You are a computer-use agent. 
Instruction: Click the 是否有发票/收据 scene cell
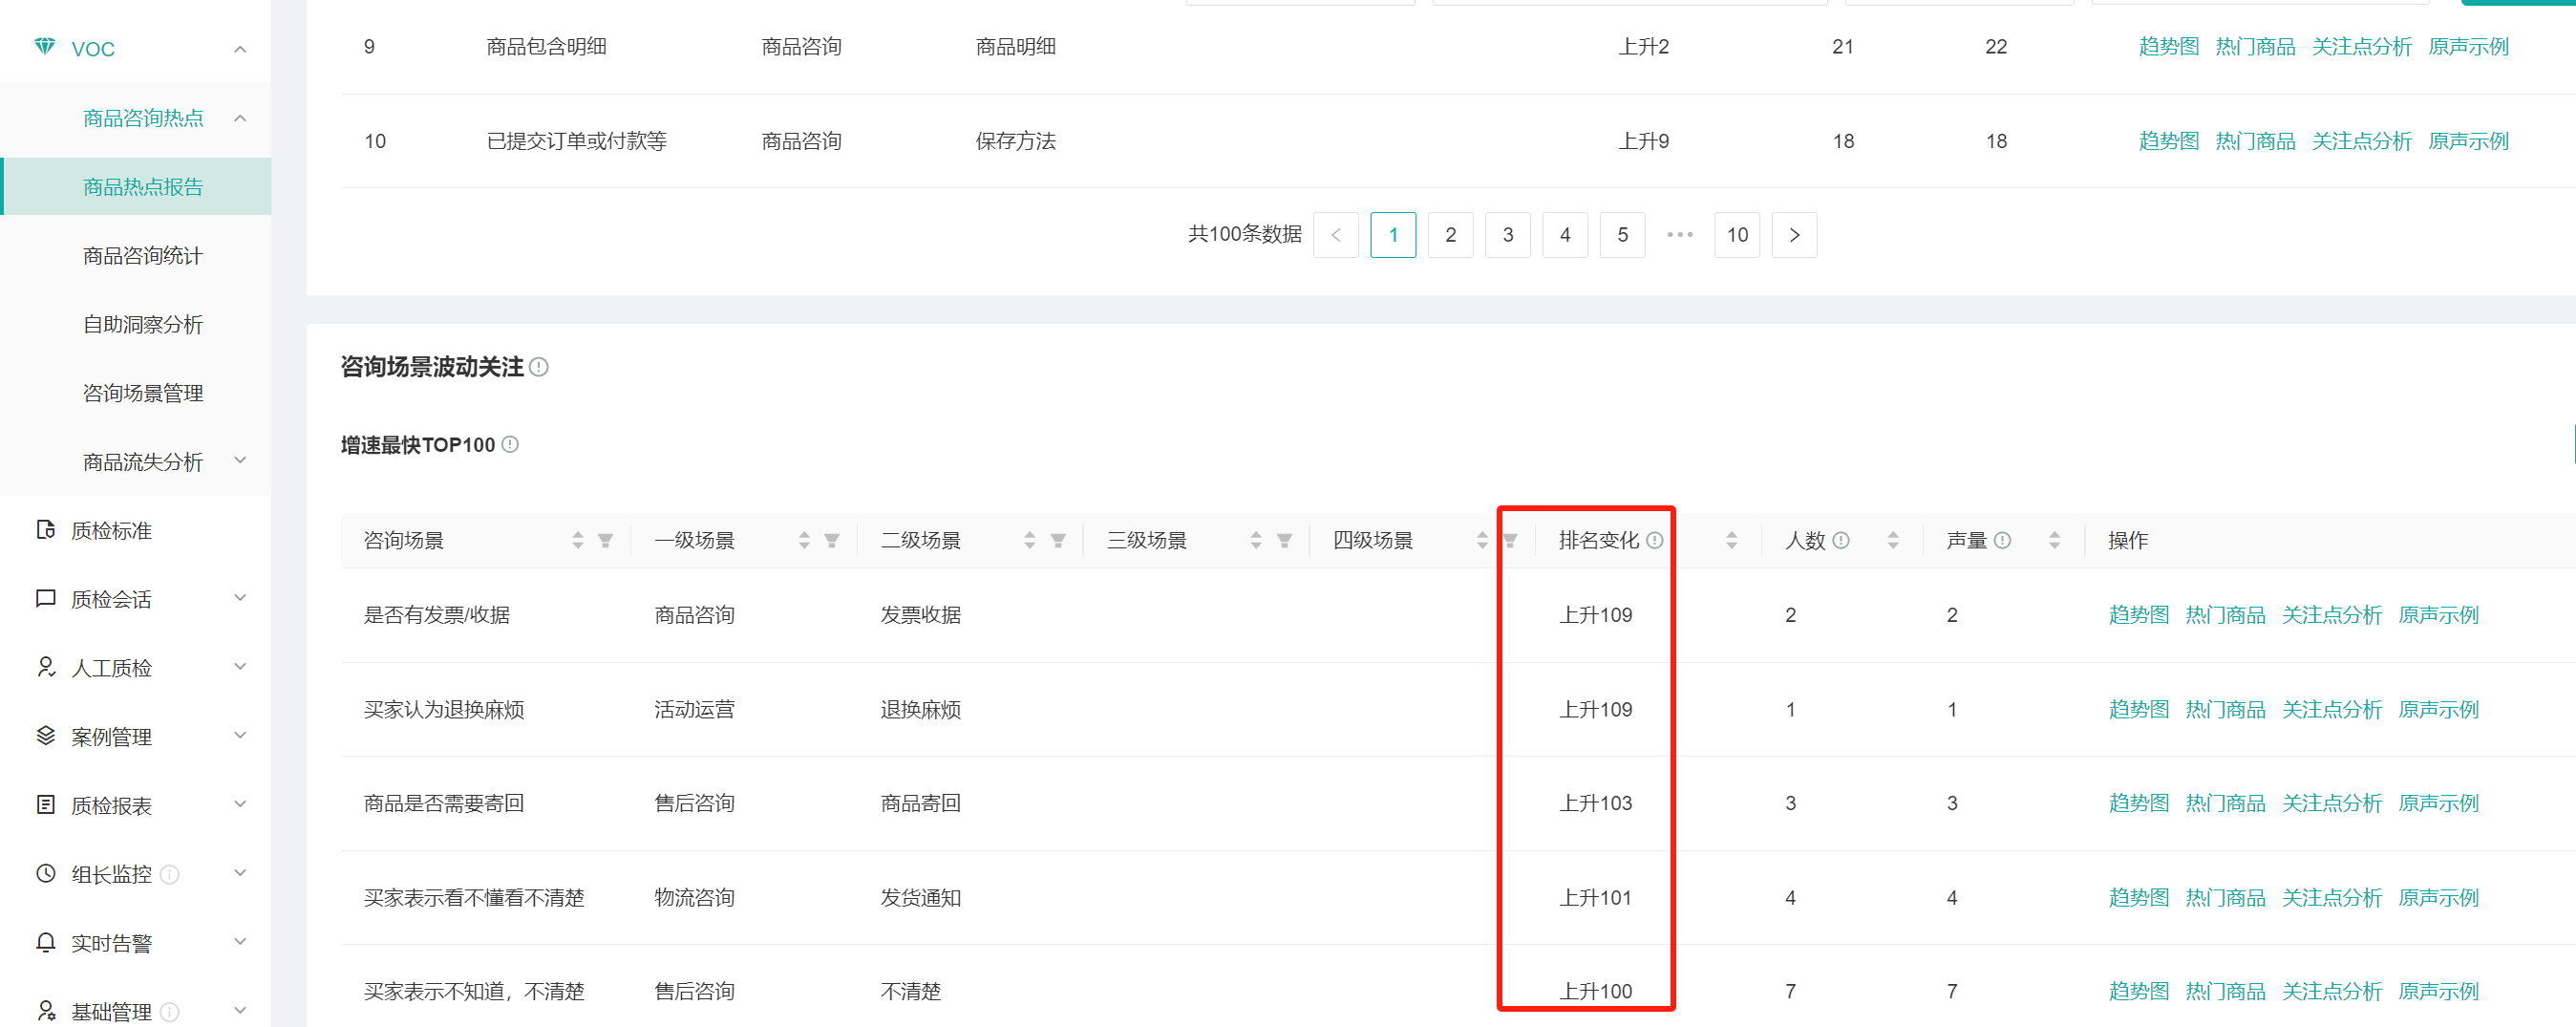click(x=436, y=615)
